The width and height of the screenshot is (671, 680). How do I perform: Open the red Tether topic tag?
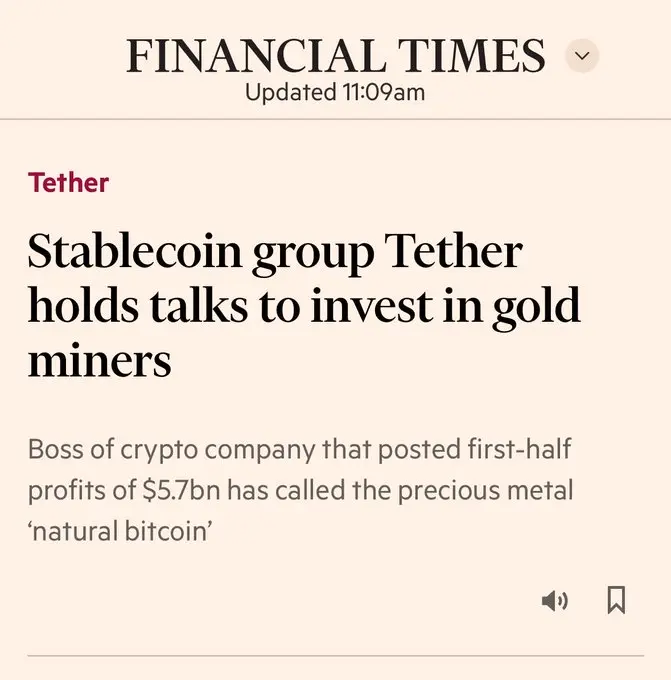pos(68,182)
